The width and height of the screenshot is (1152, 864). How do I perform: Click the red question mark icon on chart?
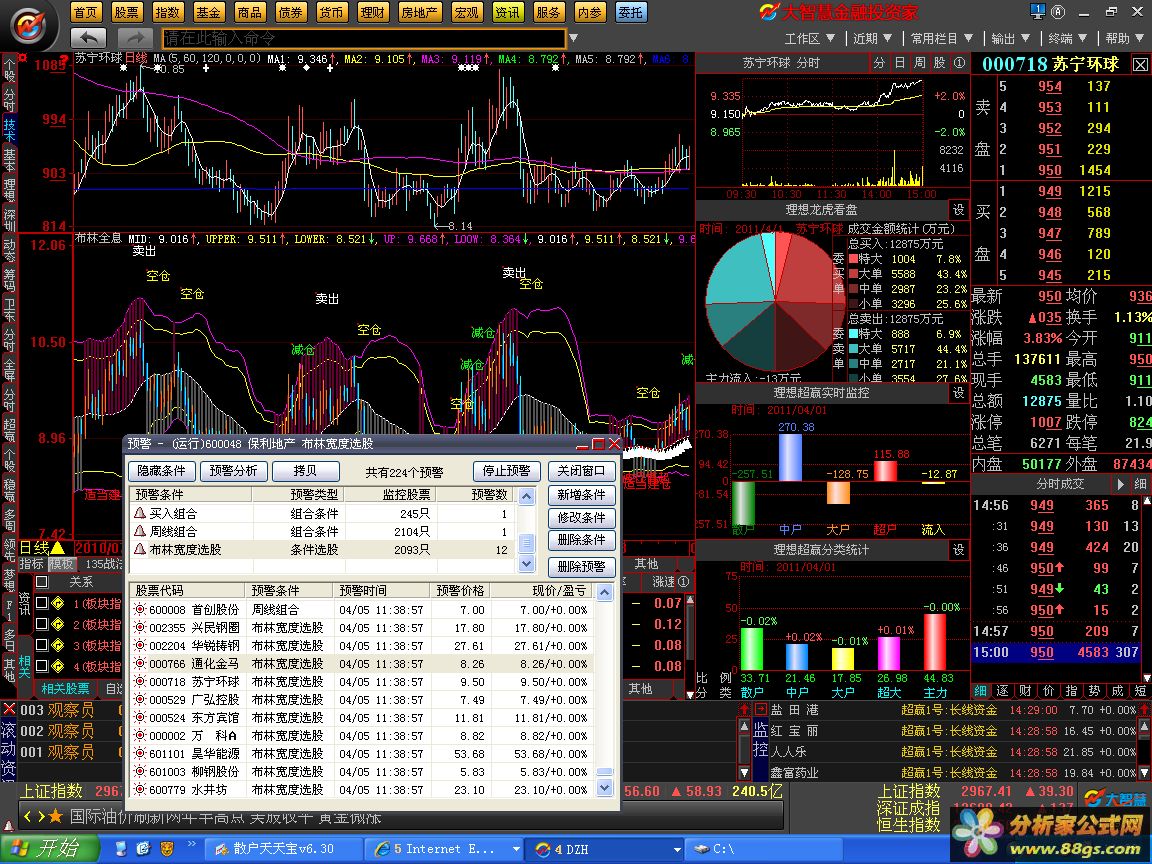tap(64, 59)
